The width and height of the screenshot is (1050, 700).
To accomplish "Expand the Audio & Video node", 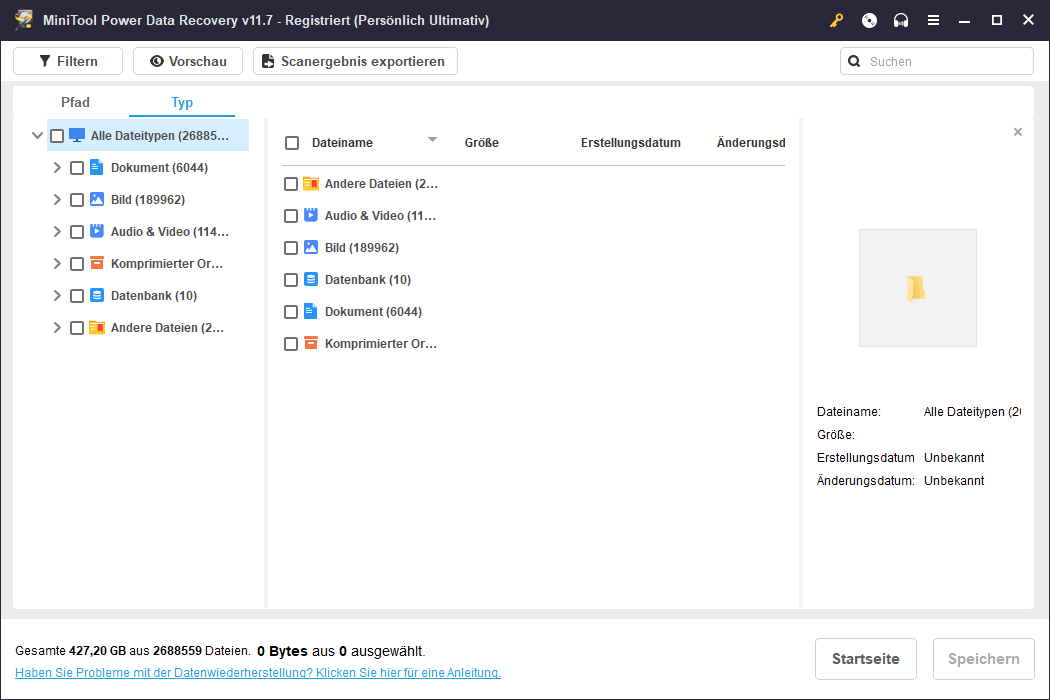I will 57,232.
